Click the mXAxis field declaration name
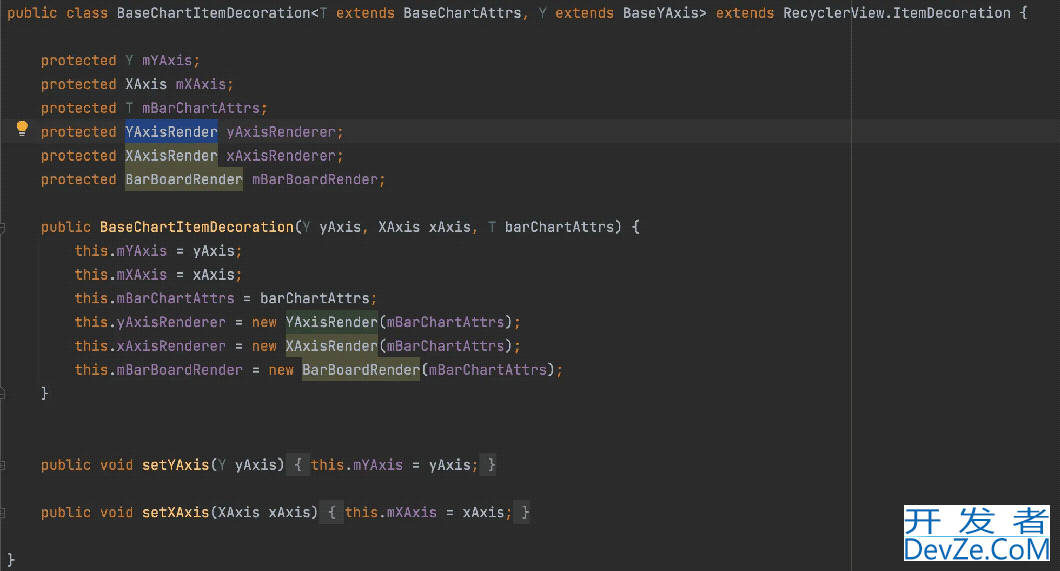This screenshot has height=571, width=1060. tap(201, 84)
